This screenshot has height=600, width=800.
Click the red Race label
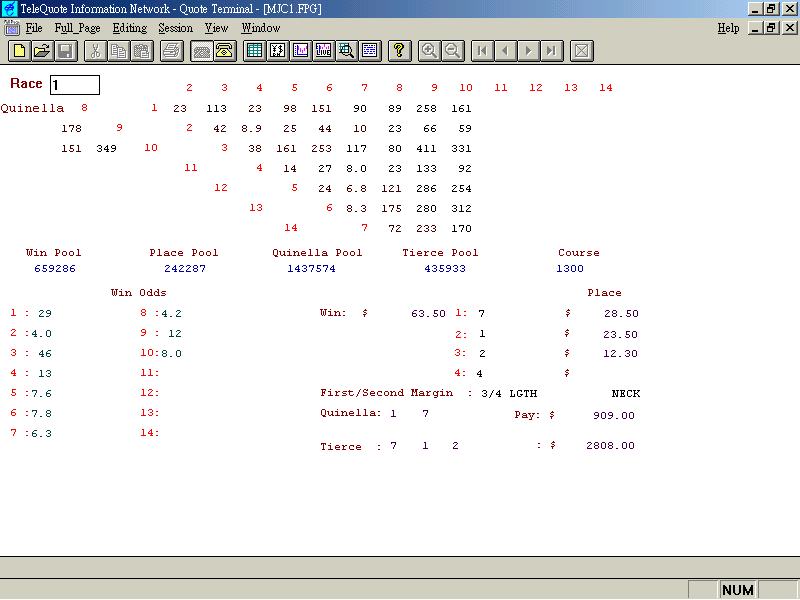tap(26, 83)
